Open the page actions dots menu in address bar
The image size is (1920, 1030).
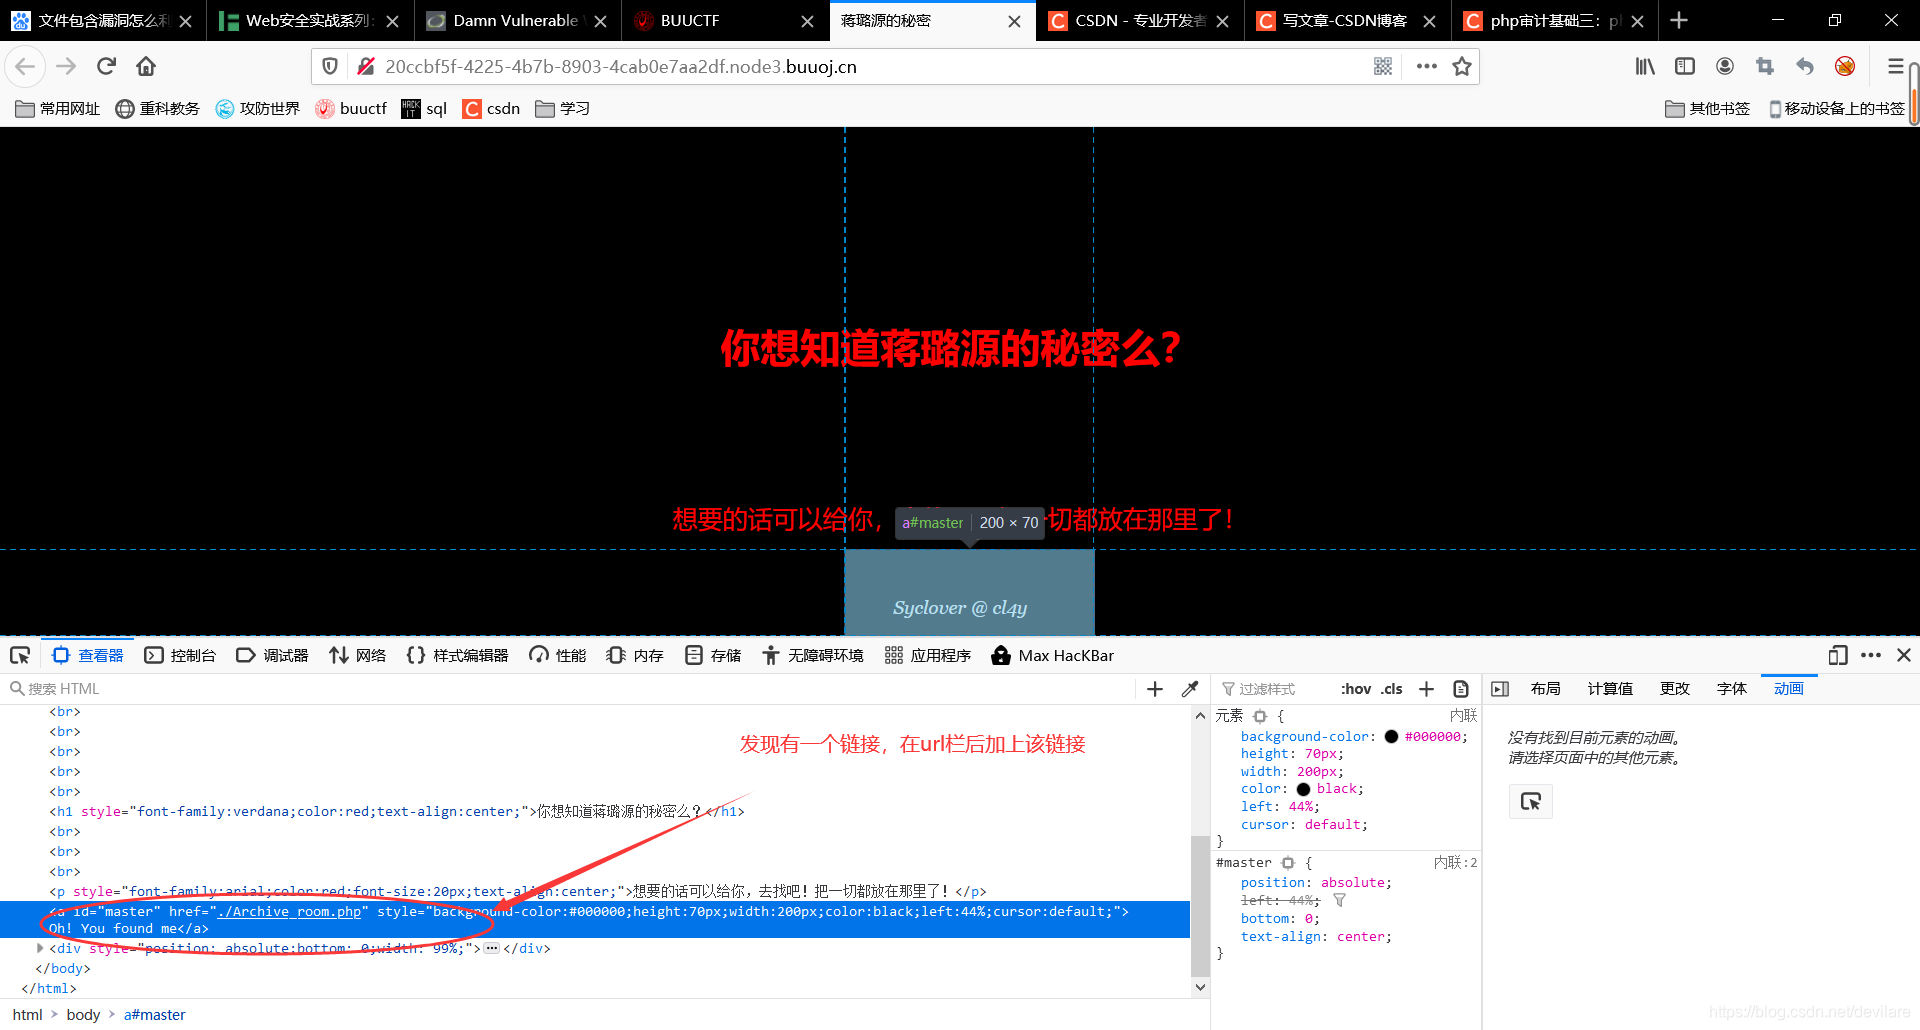point(1425,66)
